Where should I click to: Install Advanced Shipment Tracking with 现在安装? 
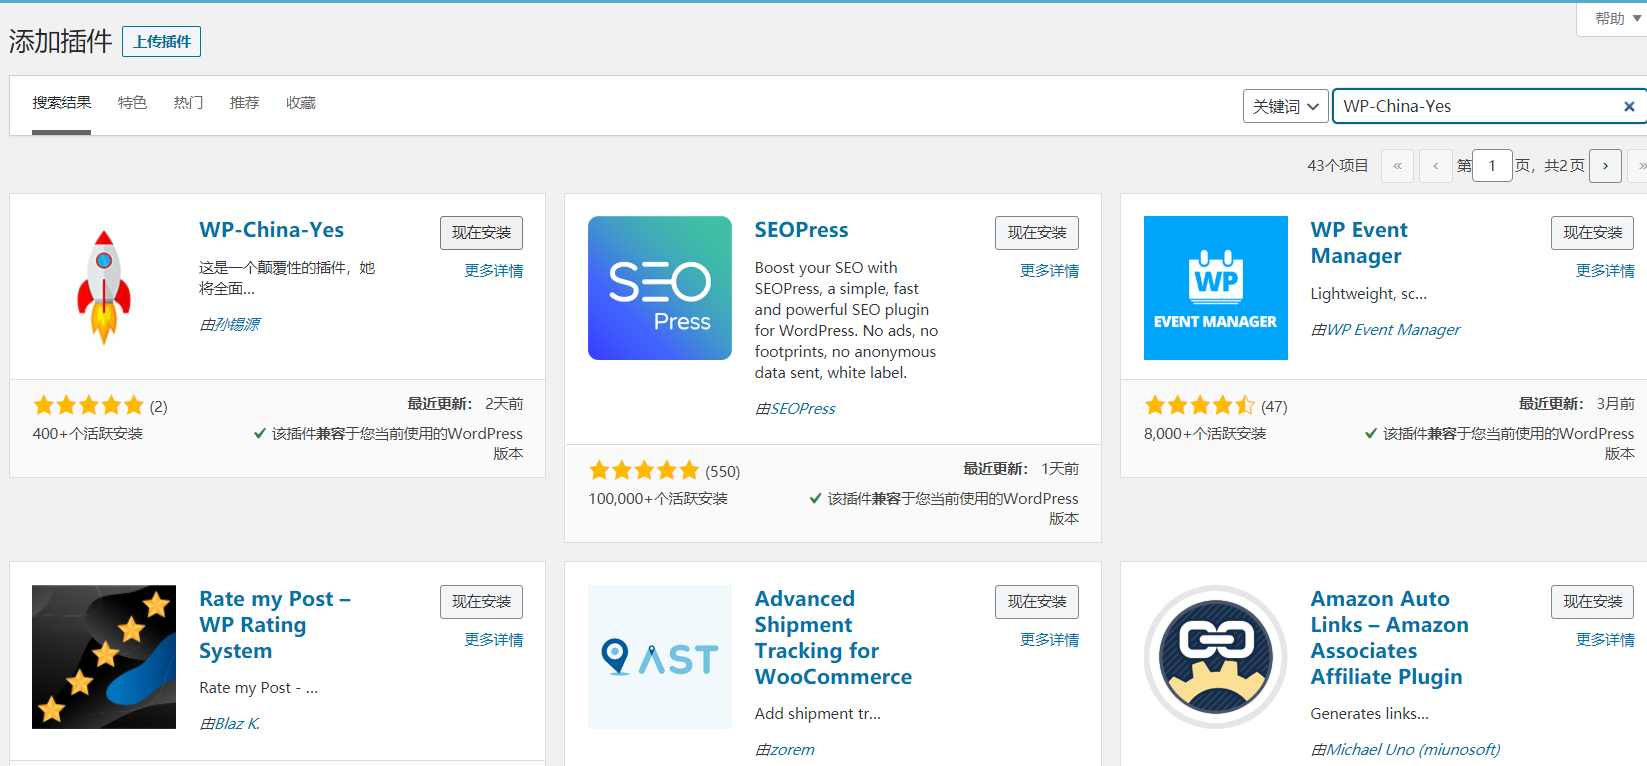[1037, 602]
